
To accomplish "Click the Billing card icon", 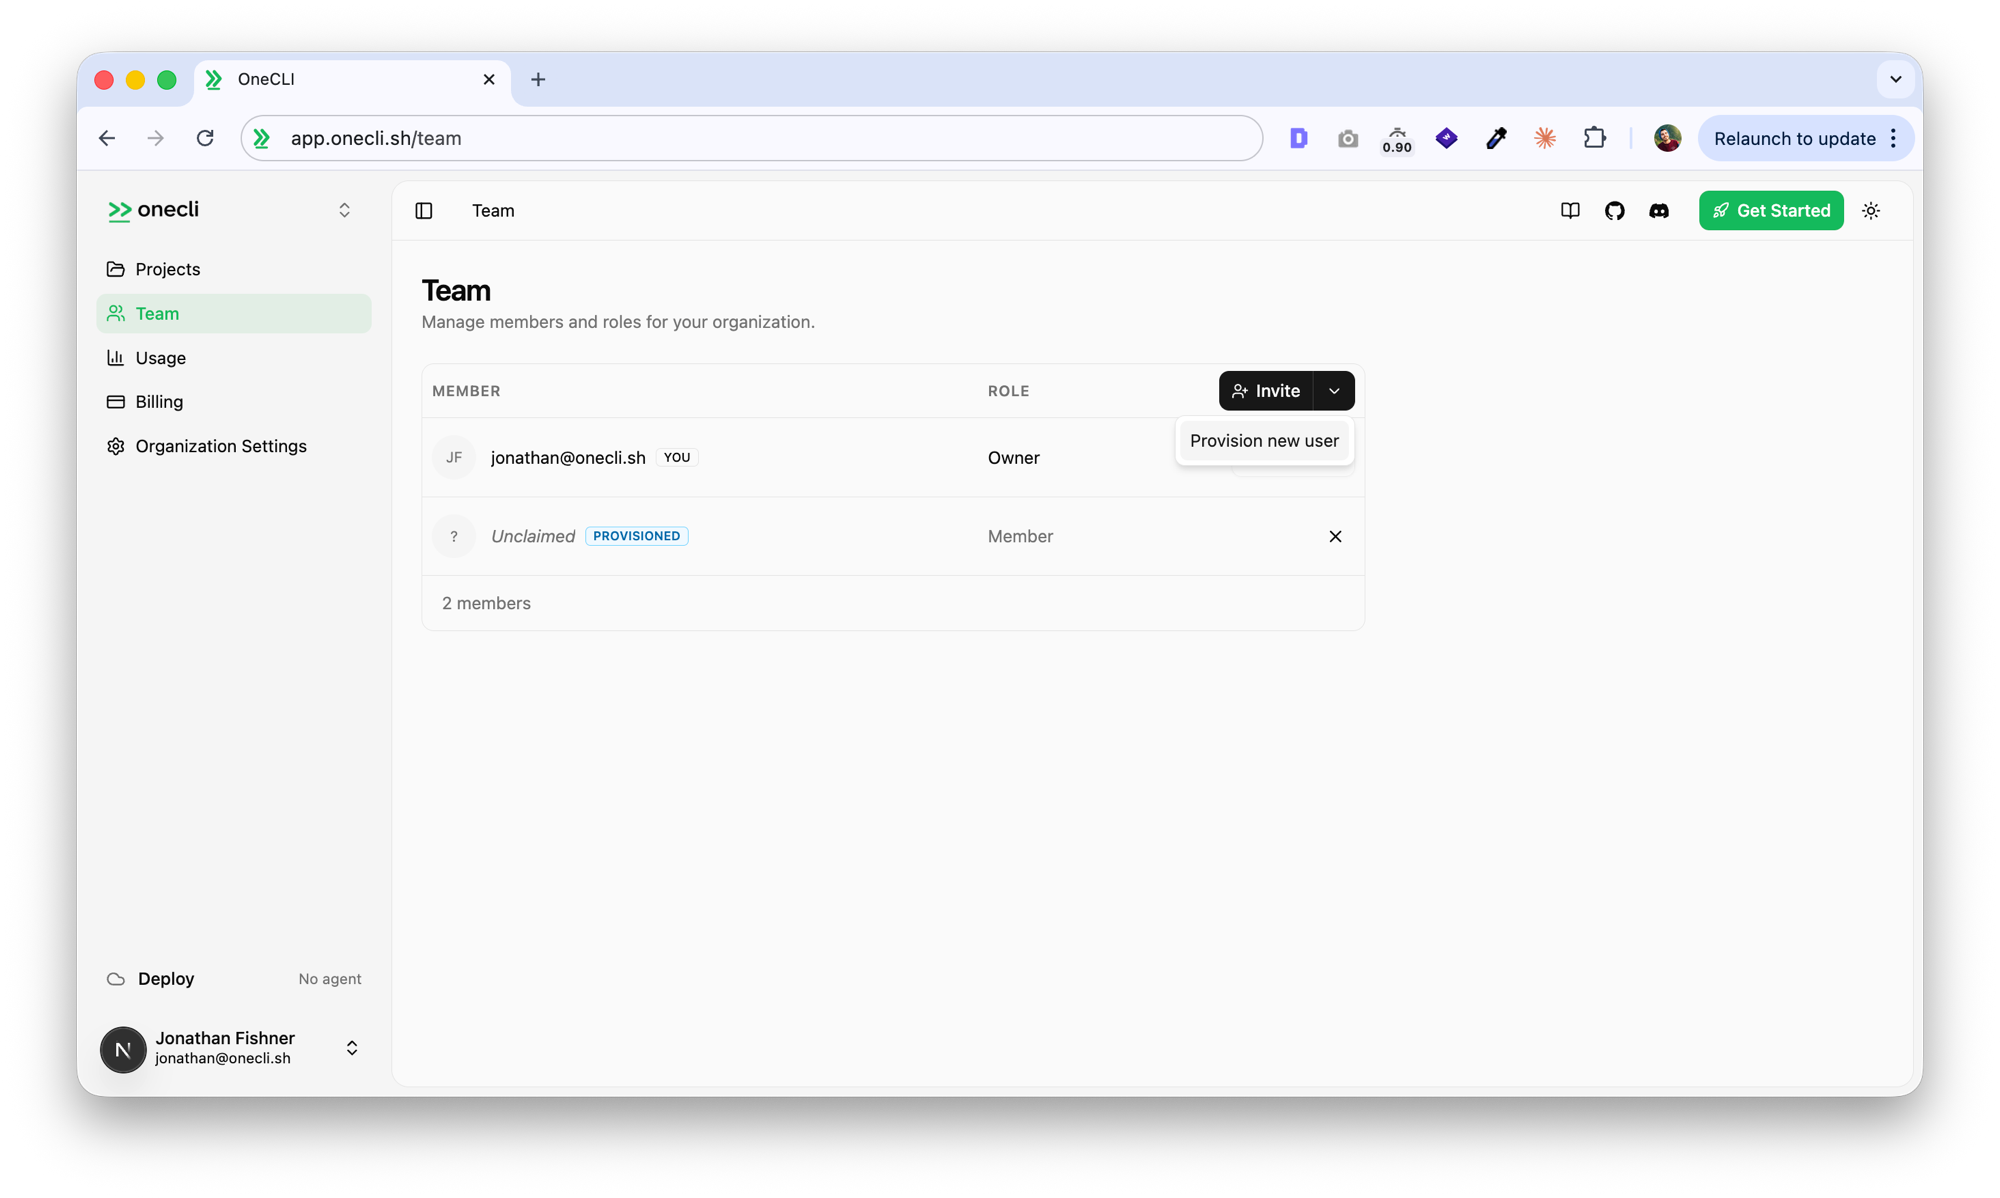I will 116,401.
